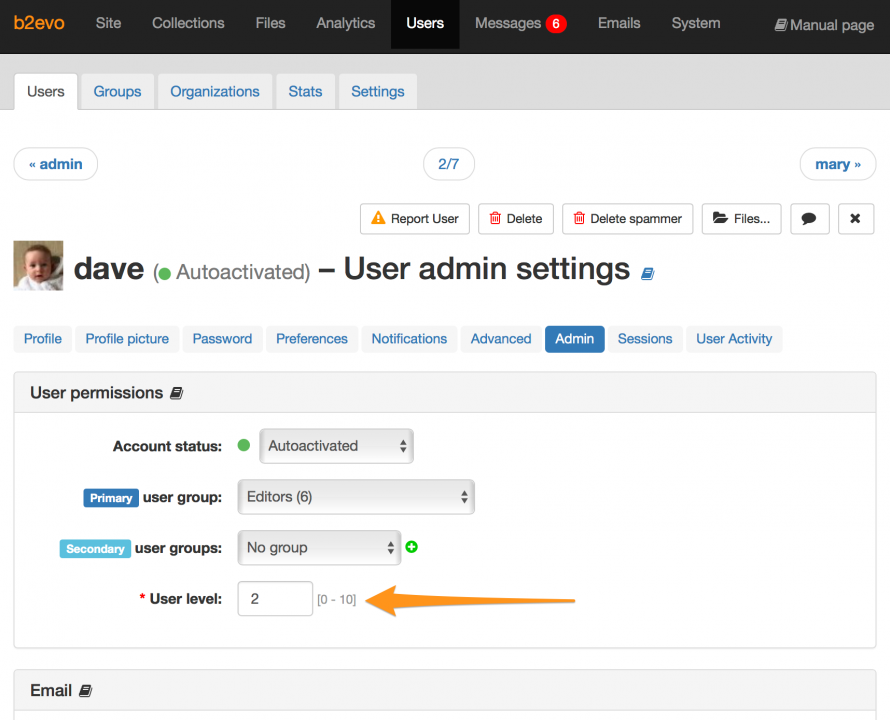This screenshot has width=890, height=720.
Task: Open the Users menu in top bar
Action: coord(425,23)
